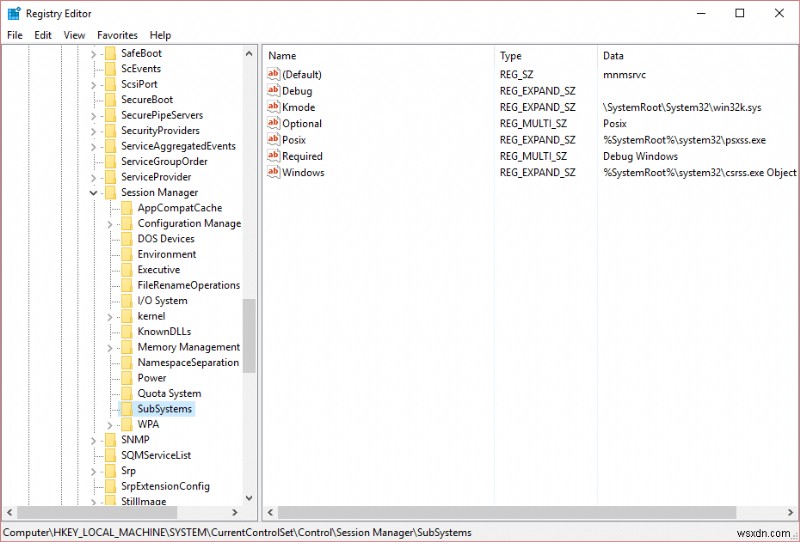Click the 'mnmsrvc' data cell
The image size is (800, 542).
pyautogui.click(x=624, y=75)
